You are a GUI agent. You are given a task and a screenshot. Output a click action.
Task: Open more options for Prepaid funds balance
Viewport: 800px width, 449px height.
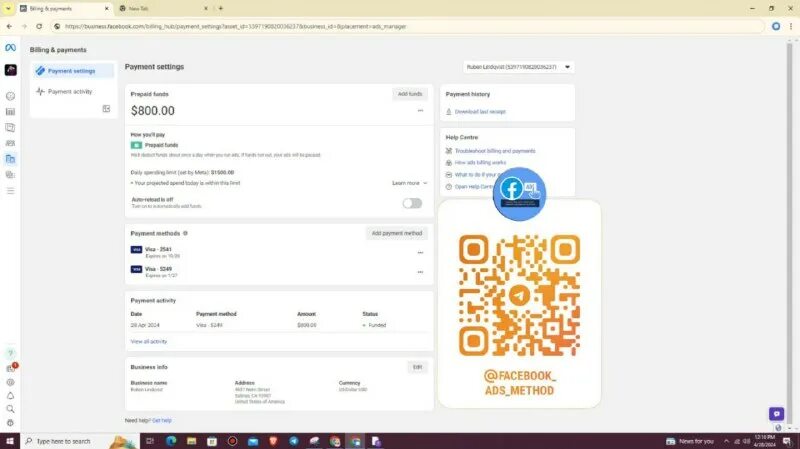(x=420, y=111)
